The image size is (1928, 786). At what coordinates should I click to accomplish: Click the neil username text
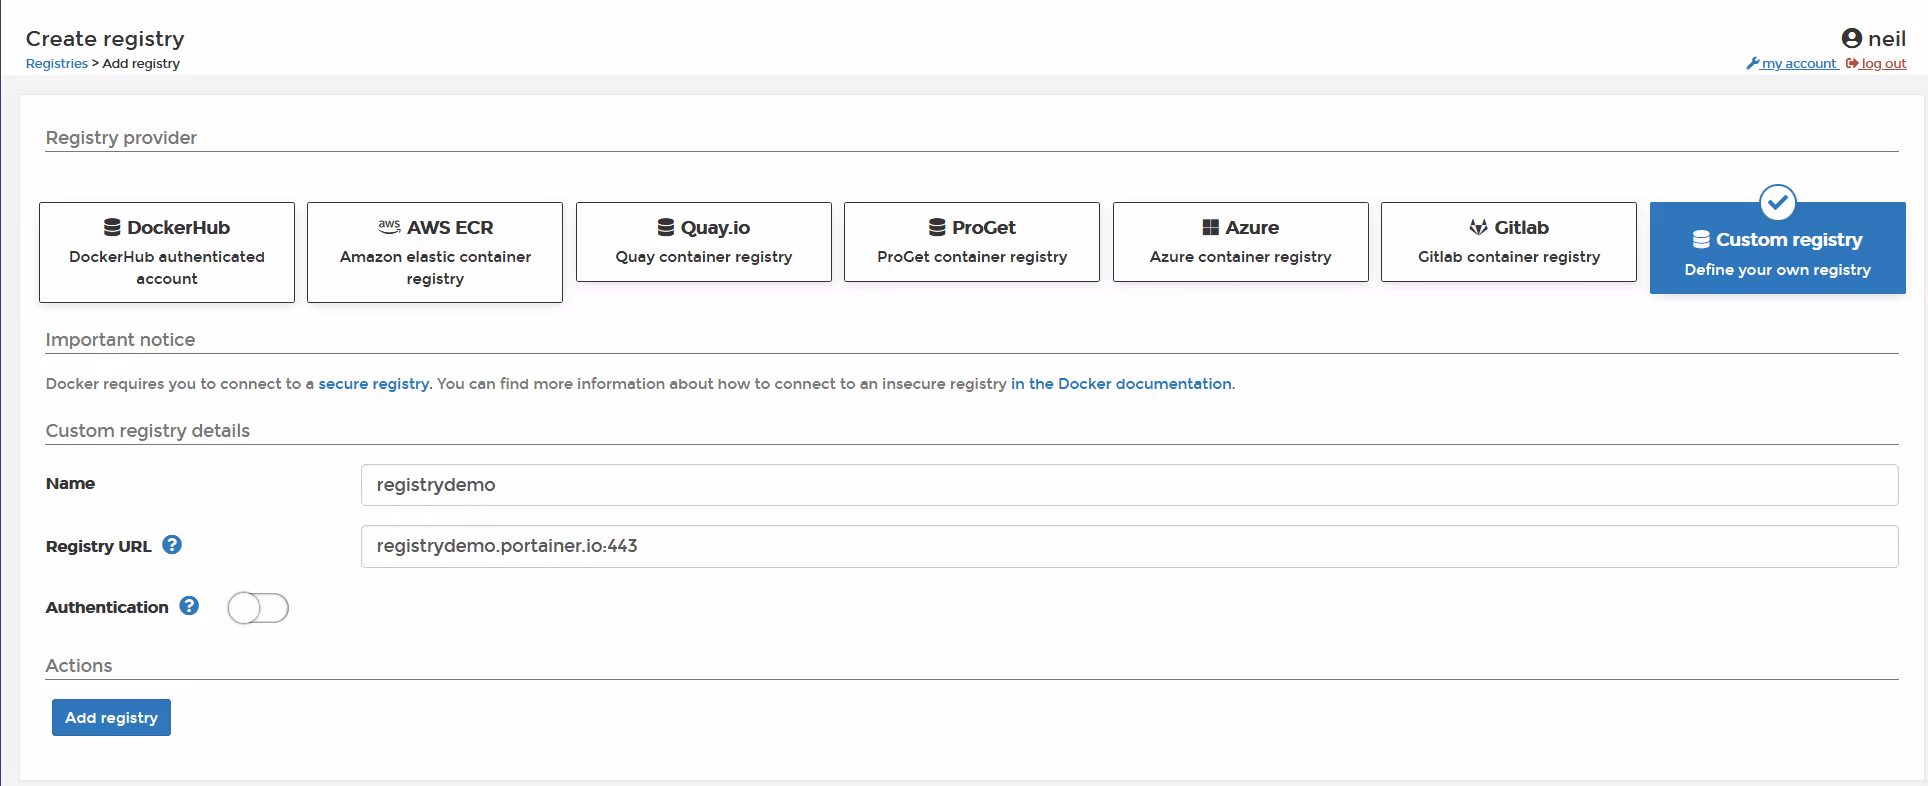[x=1887, y=38]
